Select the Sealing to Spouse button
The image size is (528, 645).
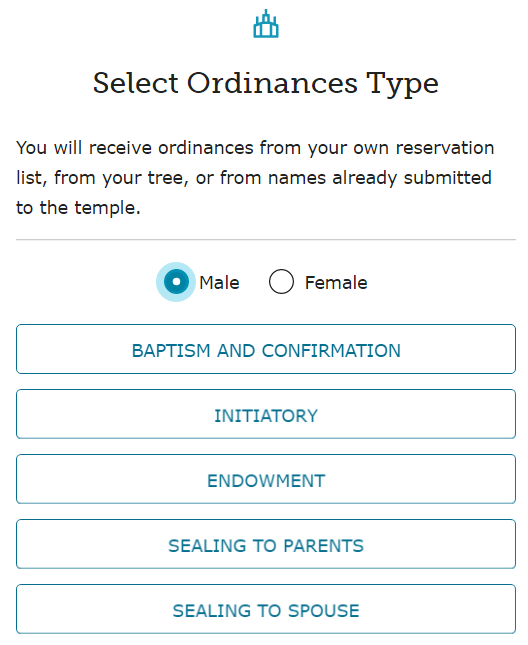[x=266, y=609]
